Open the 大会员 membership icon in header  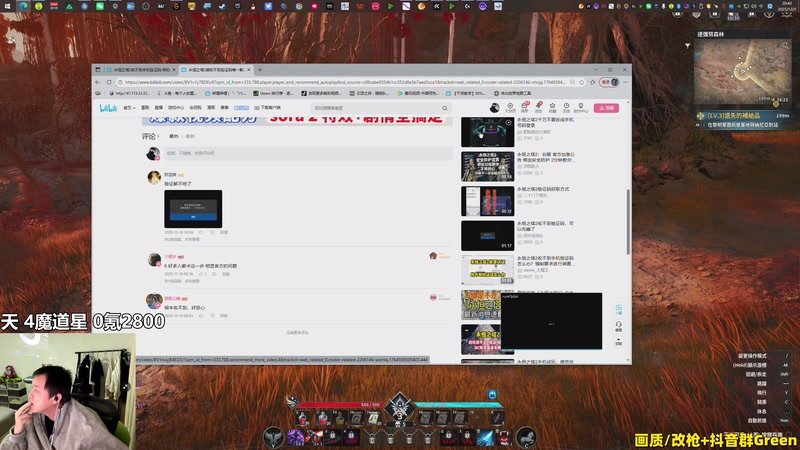(510, 107)
